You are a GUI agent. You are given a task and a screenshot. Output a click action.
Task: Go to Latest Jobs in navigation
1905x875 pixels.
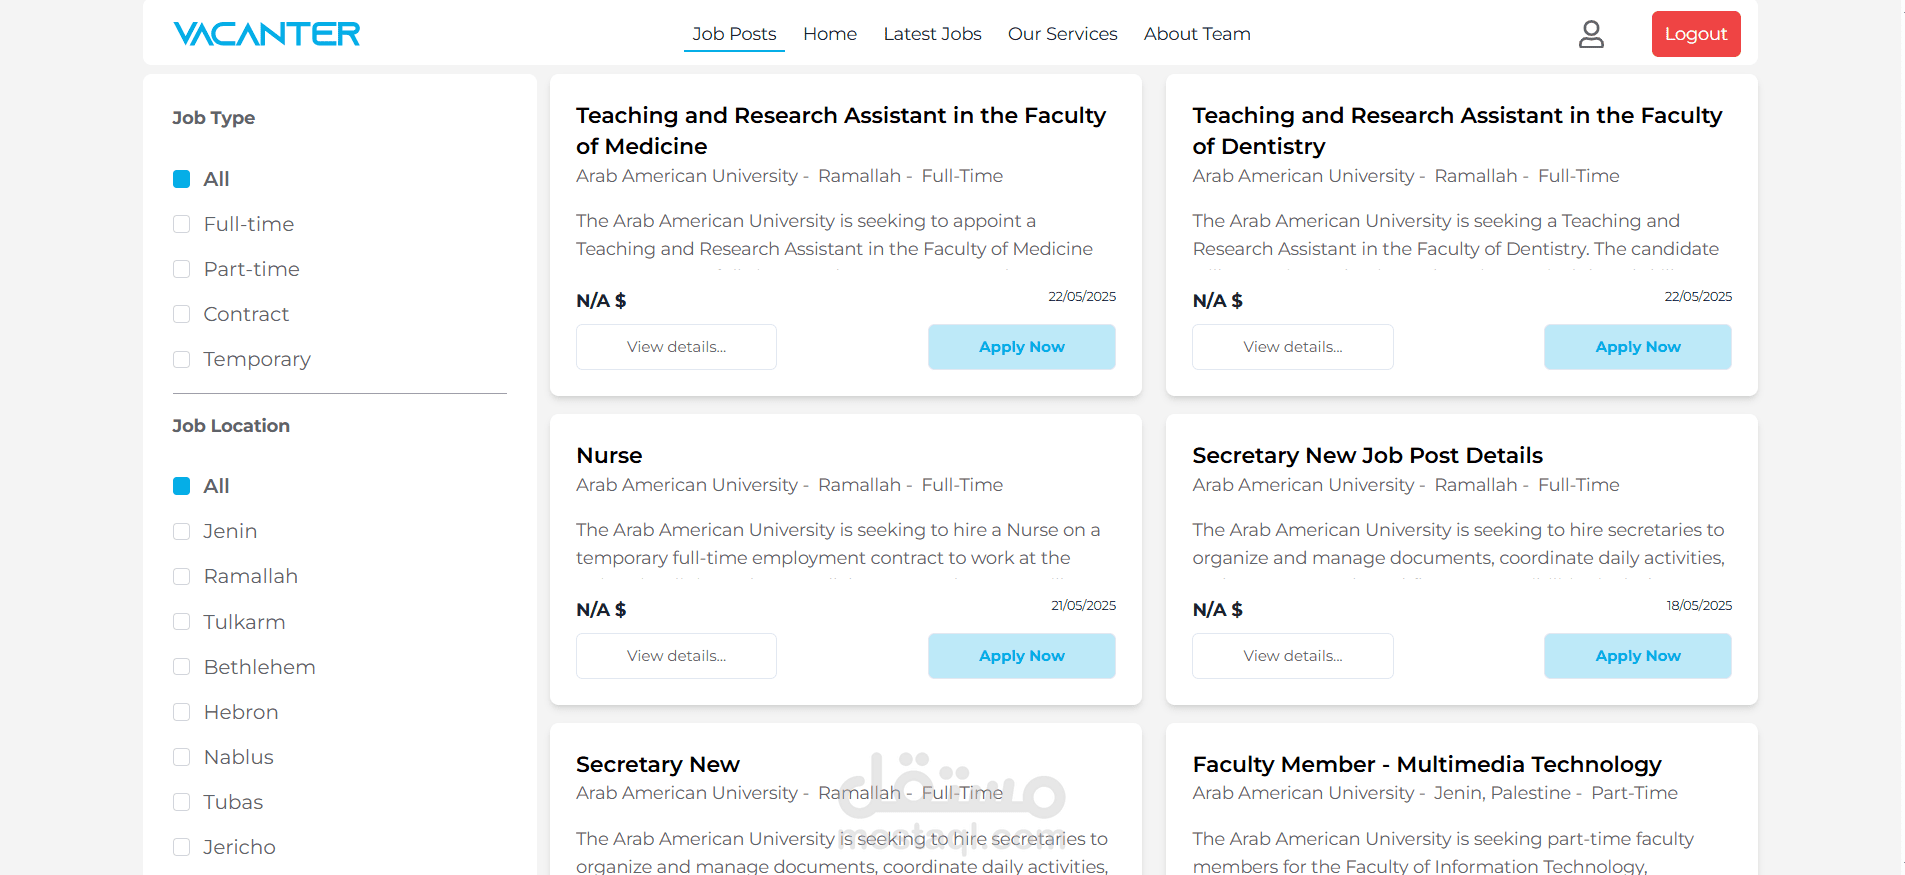point(932,34)
